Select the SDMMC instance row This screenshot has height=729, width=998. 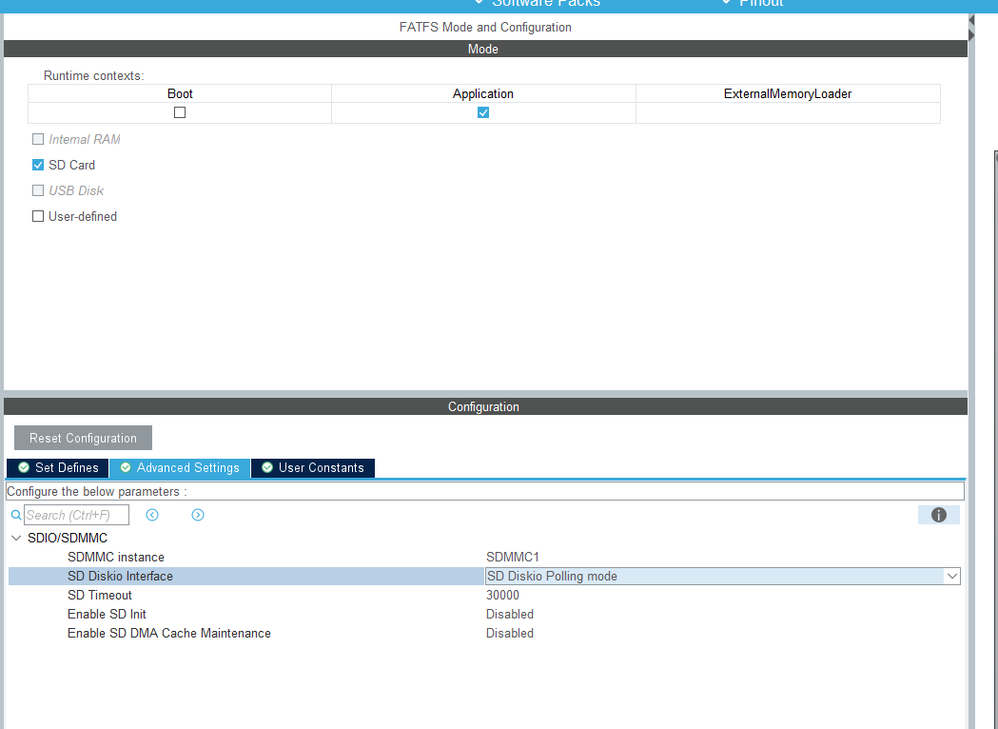[484, 557]
